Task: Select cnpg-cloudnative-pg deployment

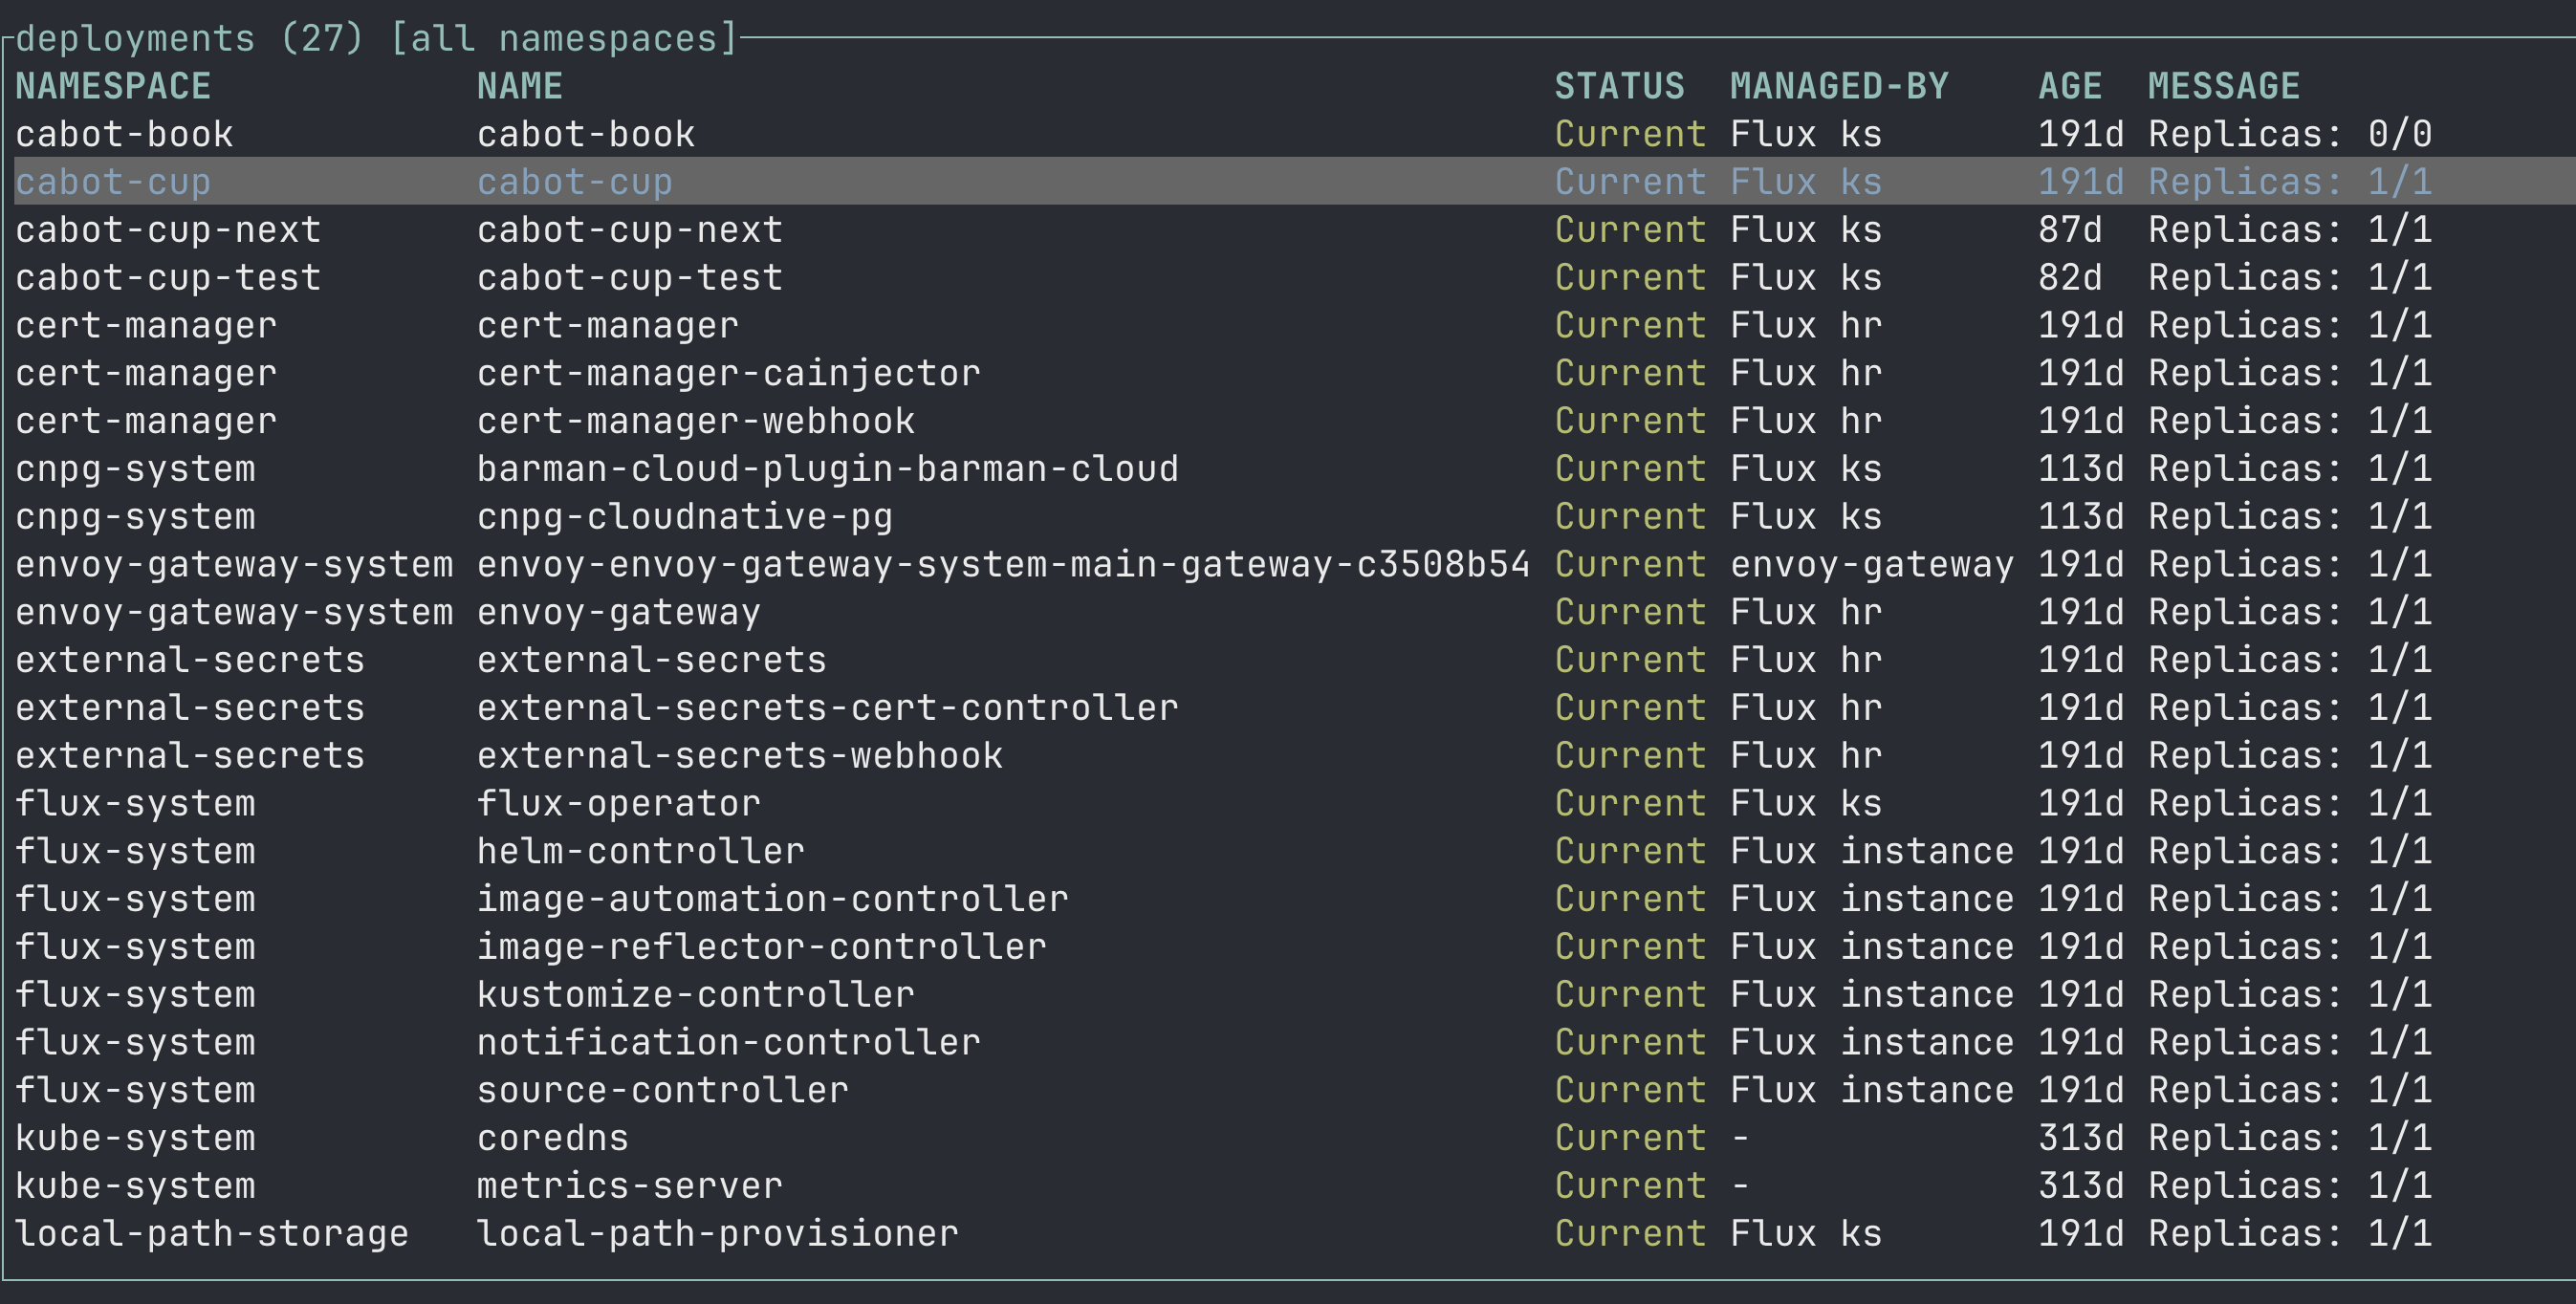Action: point(685,517)
